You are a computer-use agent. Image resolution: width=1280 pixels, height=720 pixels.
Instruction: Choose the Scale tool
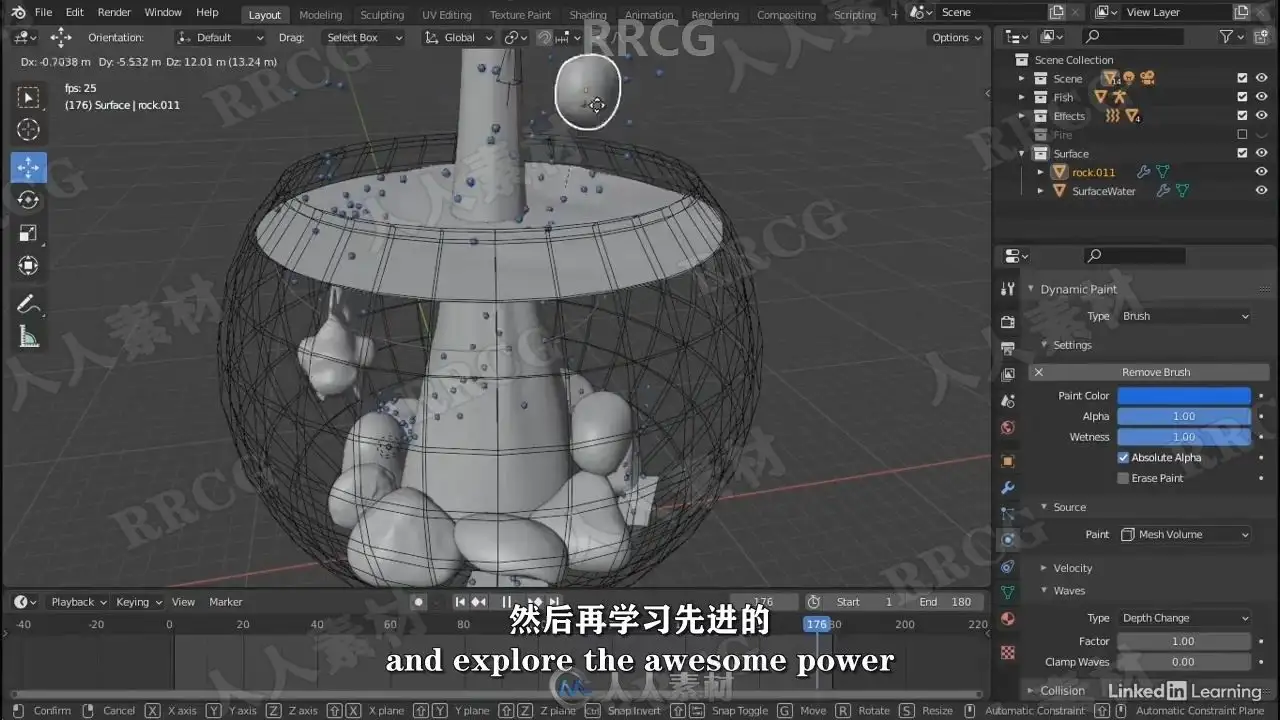pyautogui.click(x=29, y=233)
